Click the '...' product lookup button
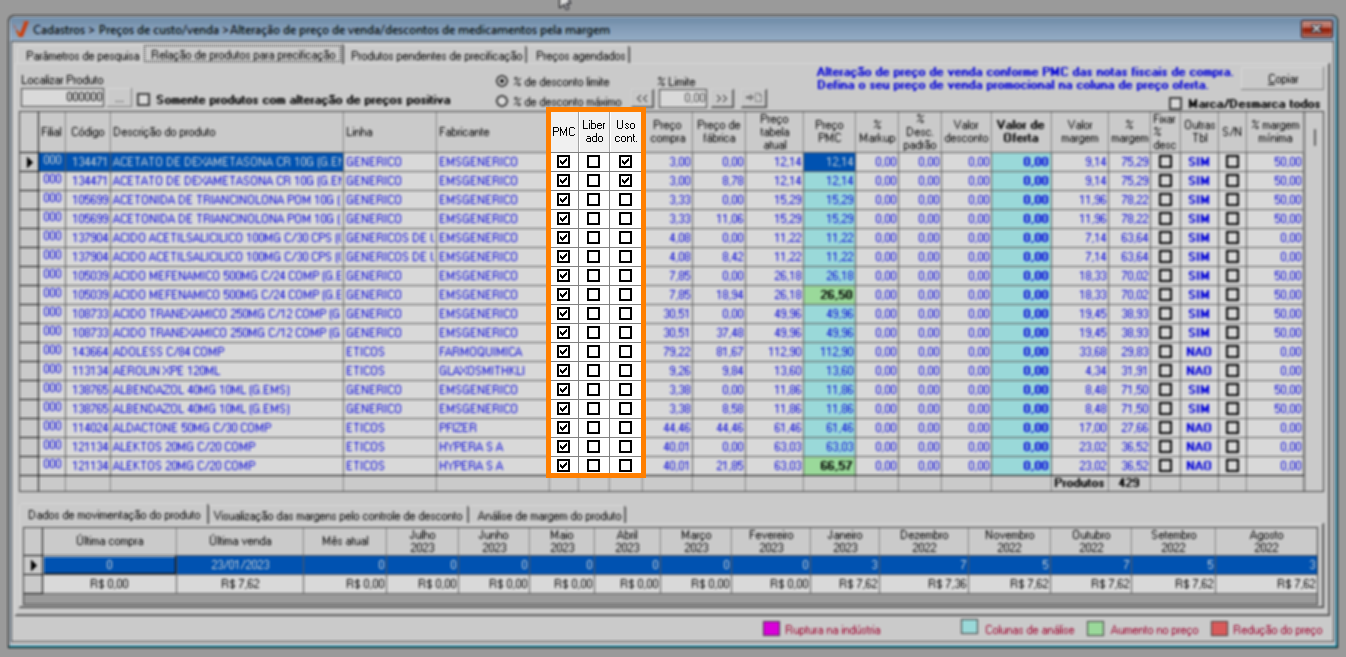 tap(118, 99)
